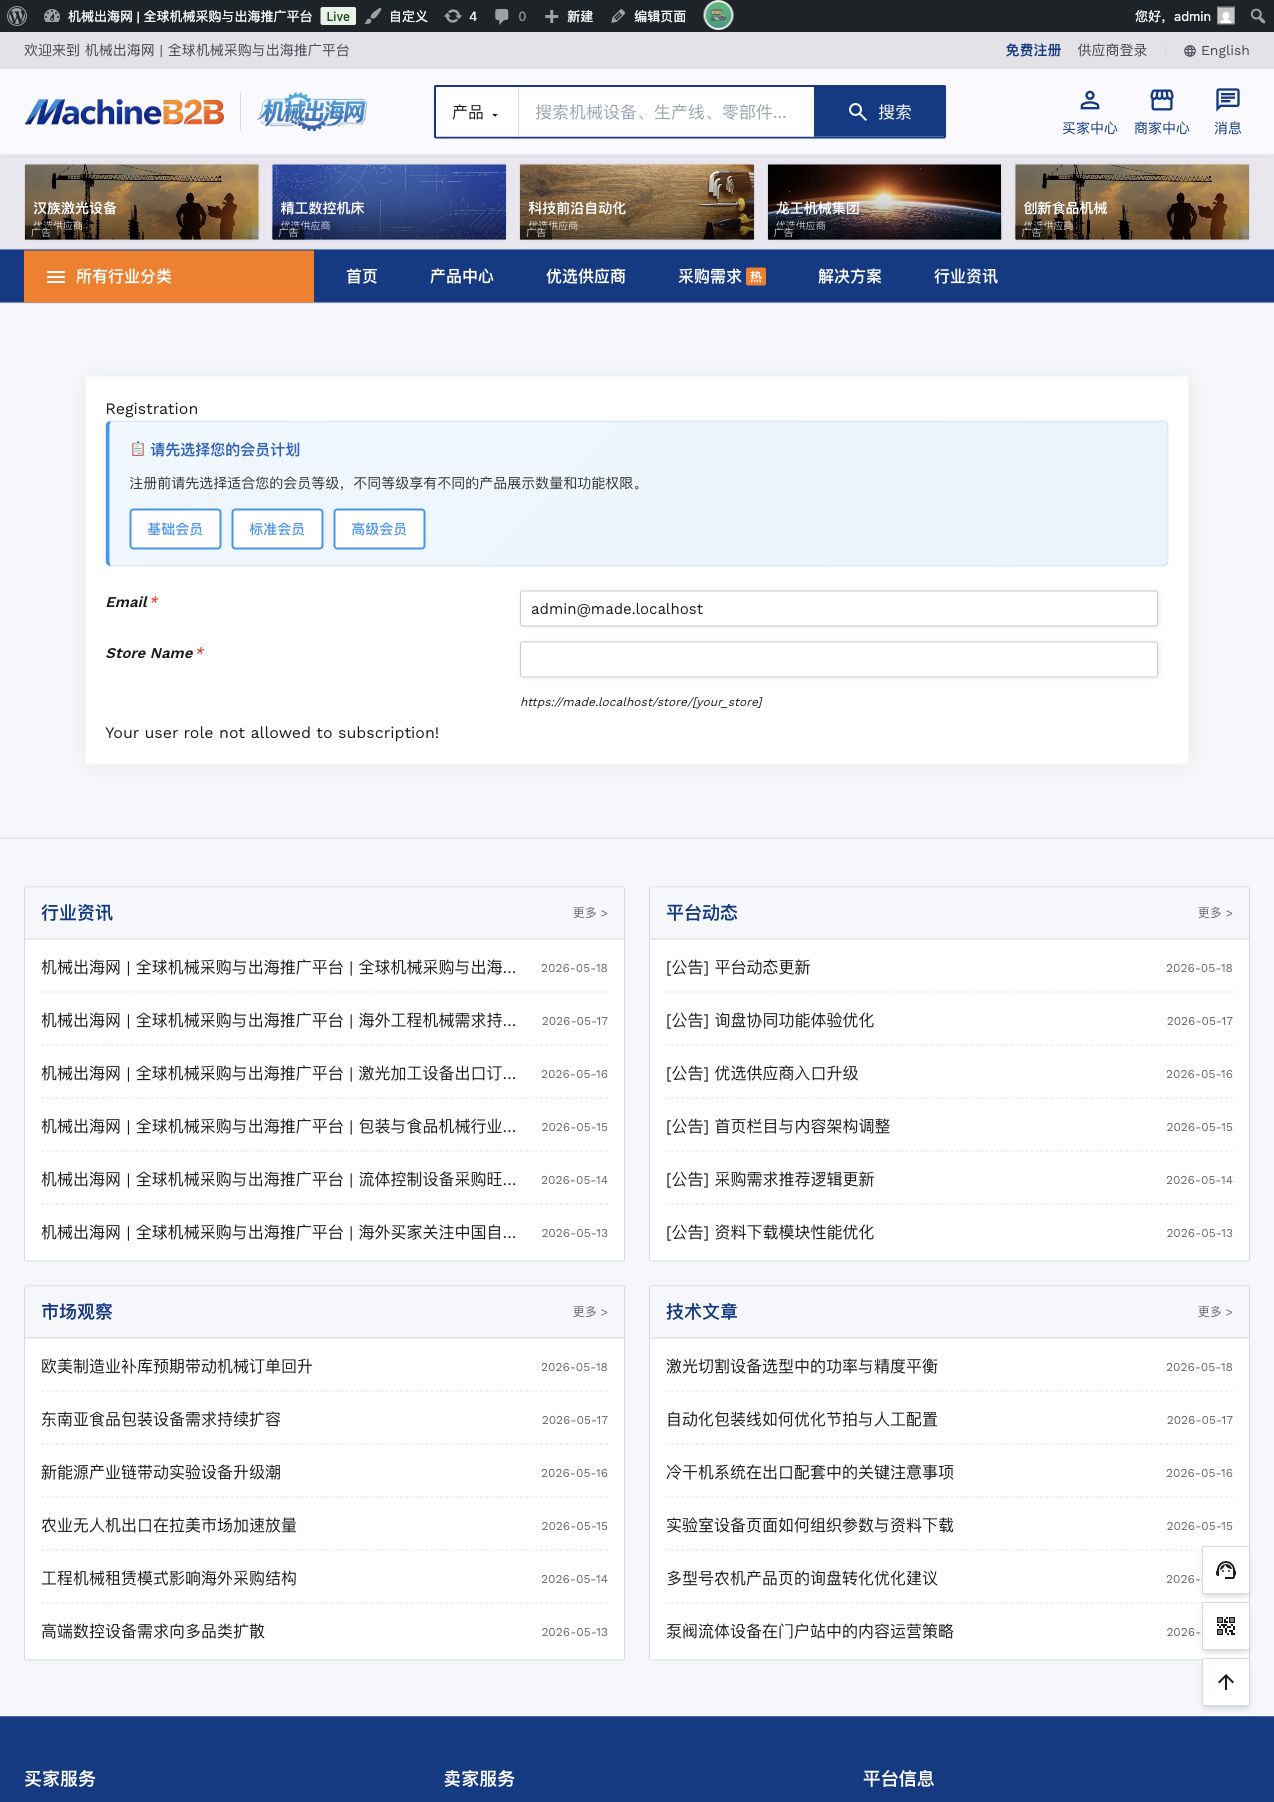Image resolution: width=1274 pixels, height=1802 pixels.
Task: Select the 基础会员 membership plan
Action: [175, 529]
